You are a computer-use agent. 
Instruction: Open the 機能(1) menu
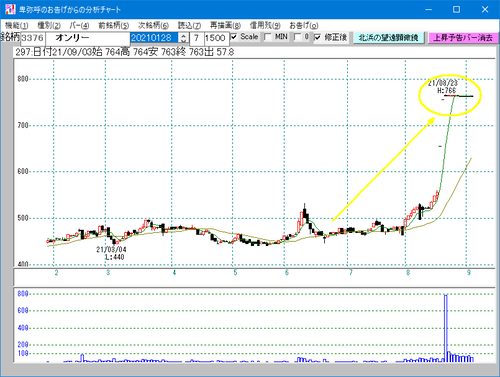17,25
